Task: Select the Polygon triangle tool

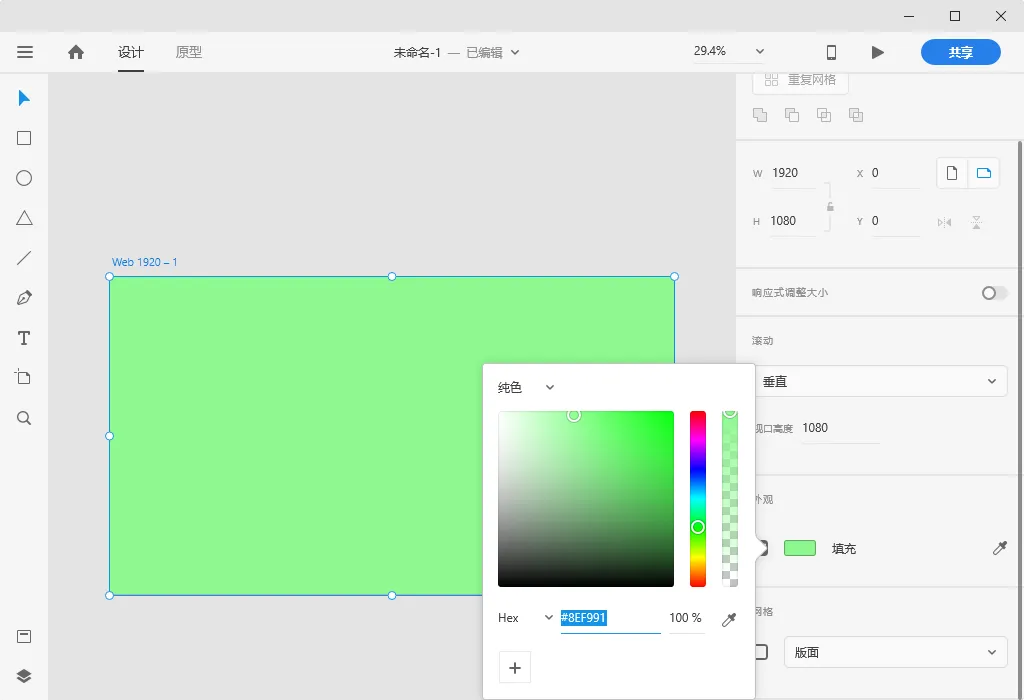Action: pos(24,218)
